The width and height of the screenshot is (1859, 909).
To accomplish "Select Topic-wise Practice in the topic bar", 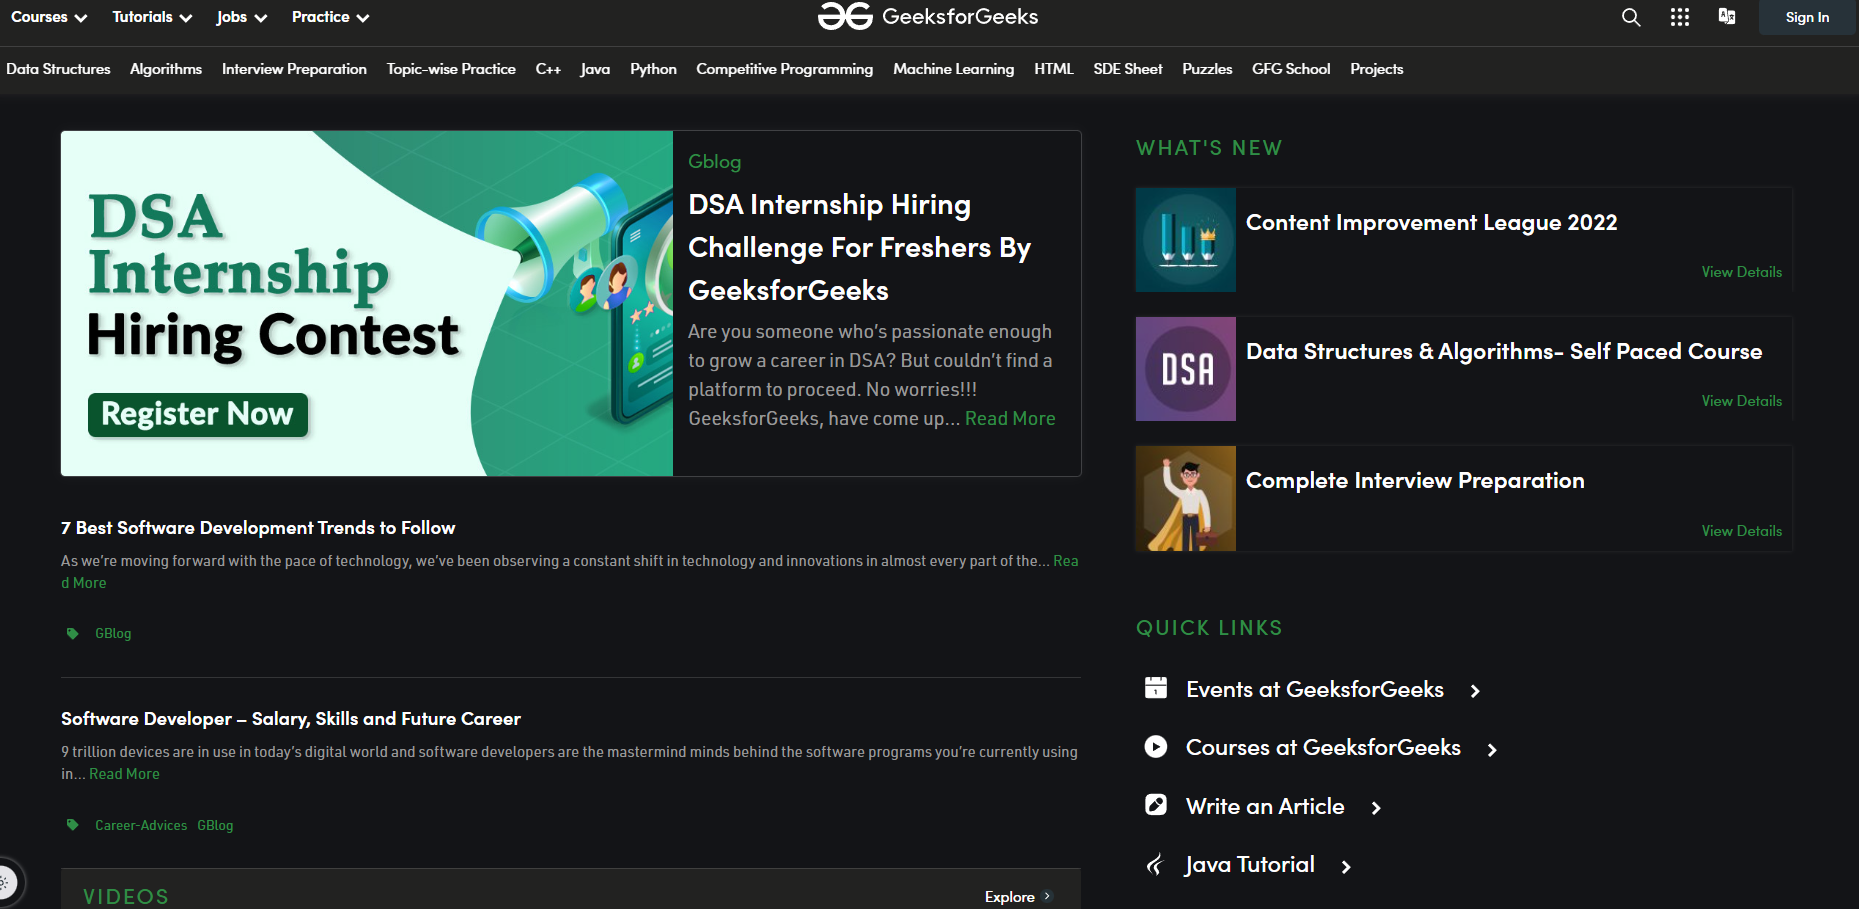I will point(451,69).
